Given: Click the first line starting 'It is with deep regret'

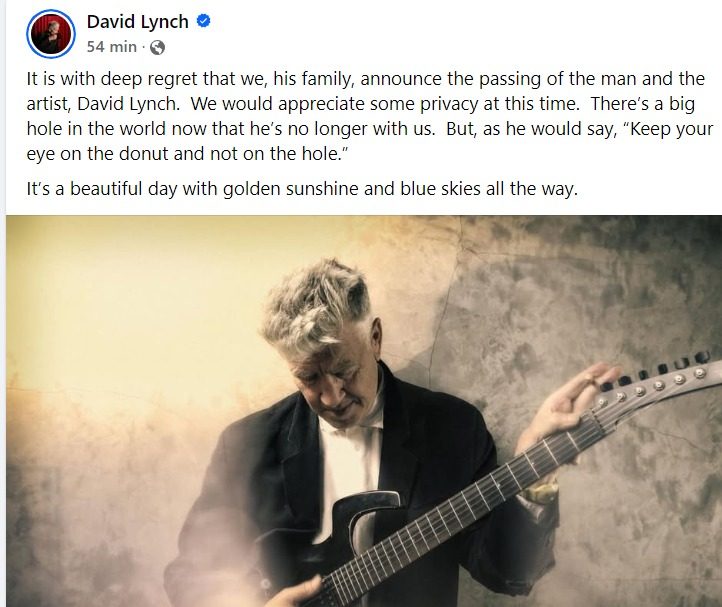Looking at the screenshot, I should [366, 79].
